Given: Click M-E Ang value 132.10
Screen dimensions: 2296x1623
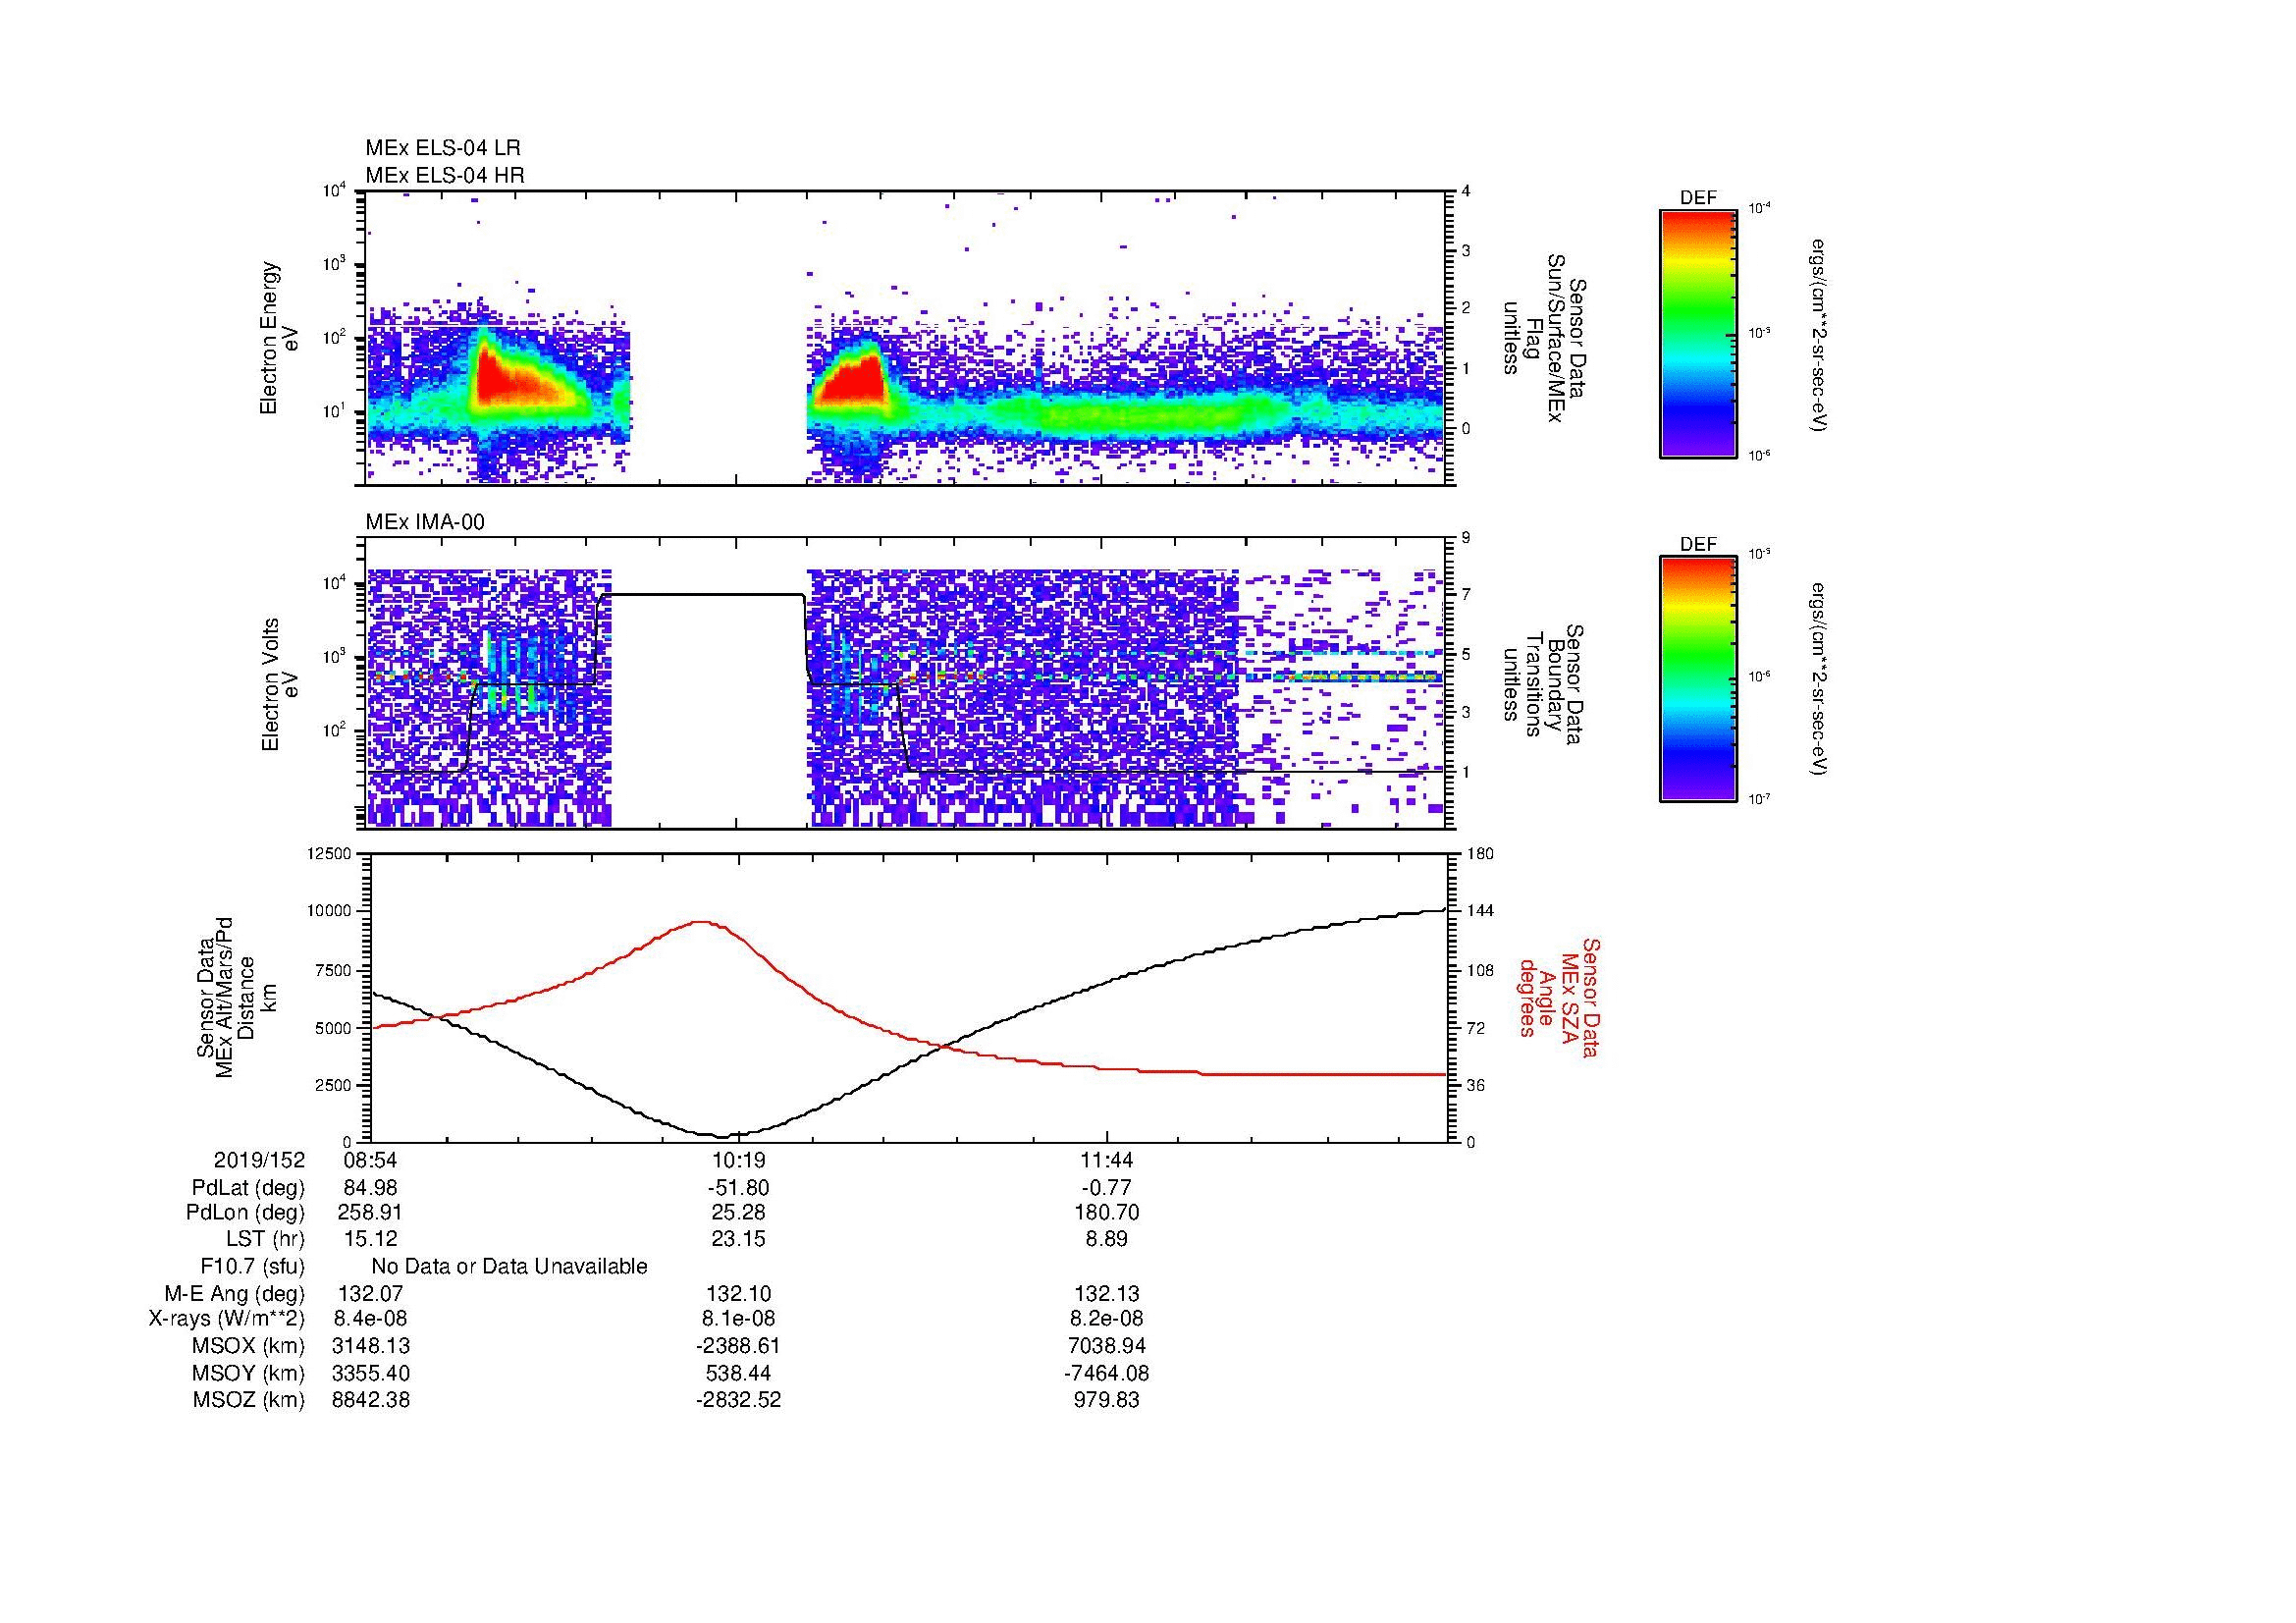Looking at the screenshot, I should [x=738, y=1294].
